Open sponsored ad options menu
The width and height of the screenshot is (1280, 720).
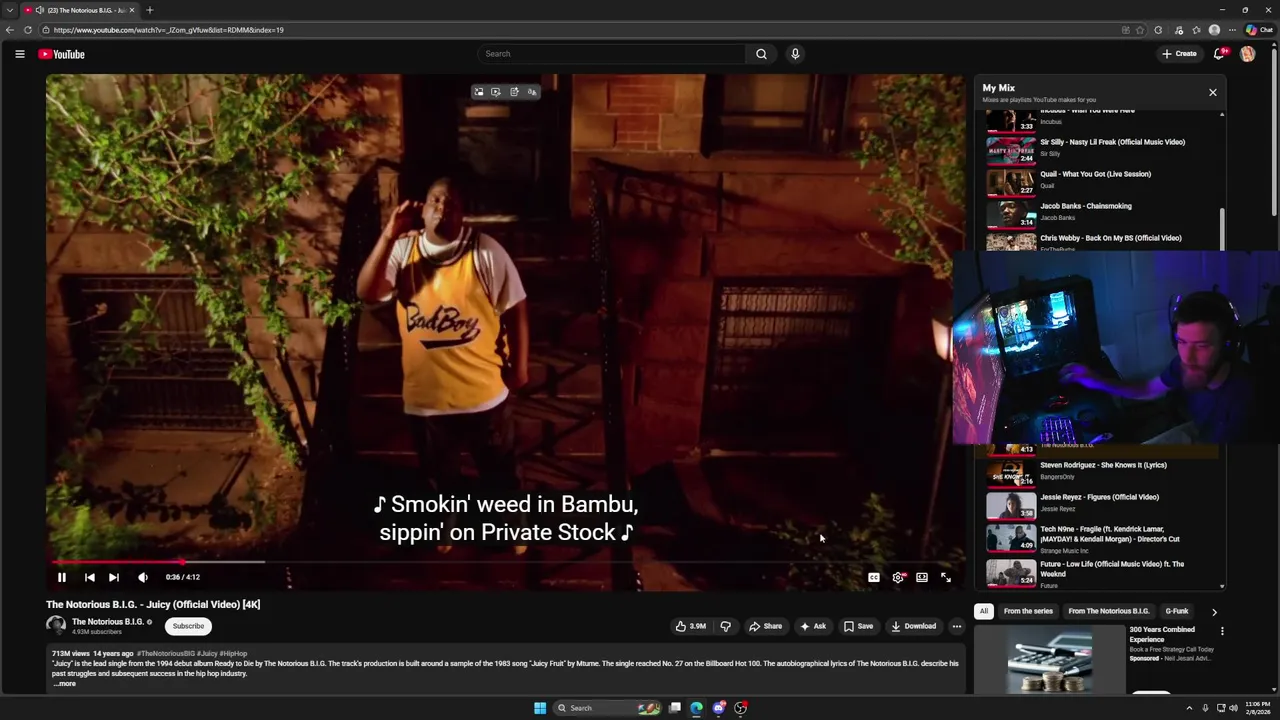coord(1222,631)
